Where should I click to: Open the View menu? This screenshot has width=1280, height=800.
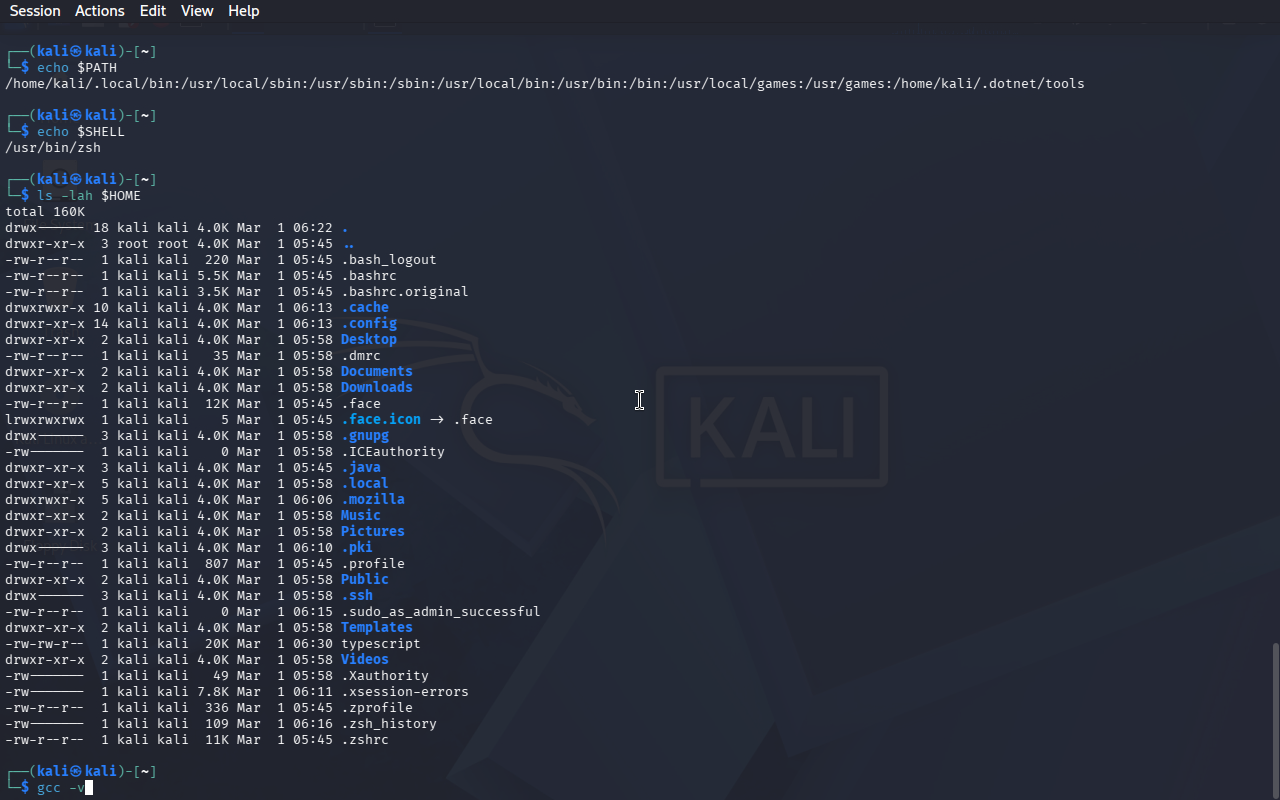197,11
